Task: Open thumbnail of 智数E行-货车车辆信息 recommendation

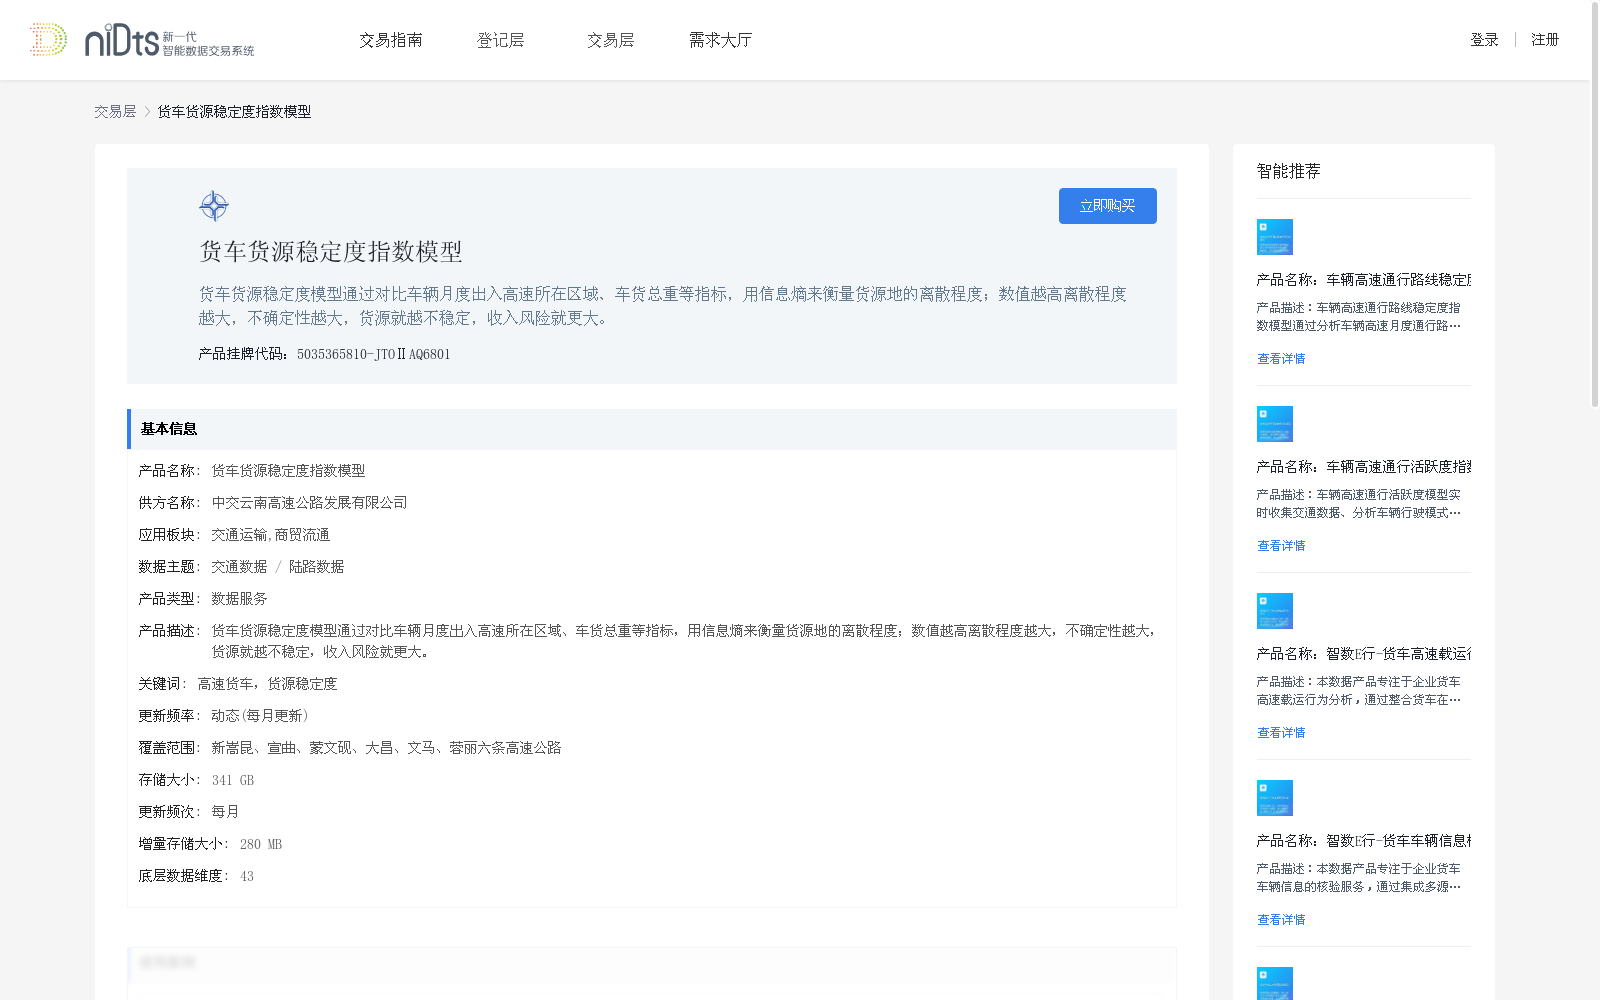Action: point(1275,798)
